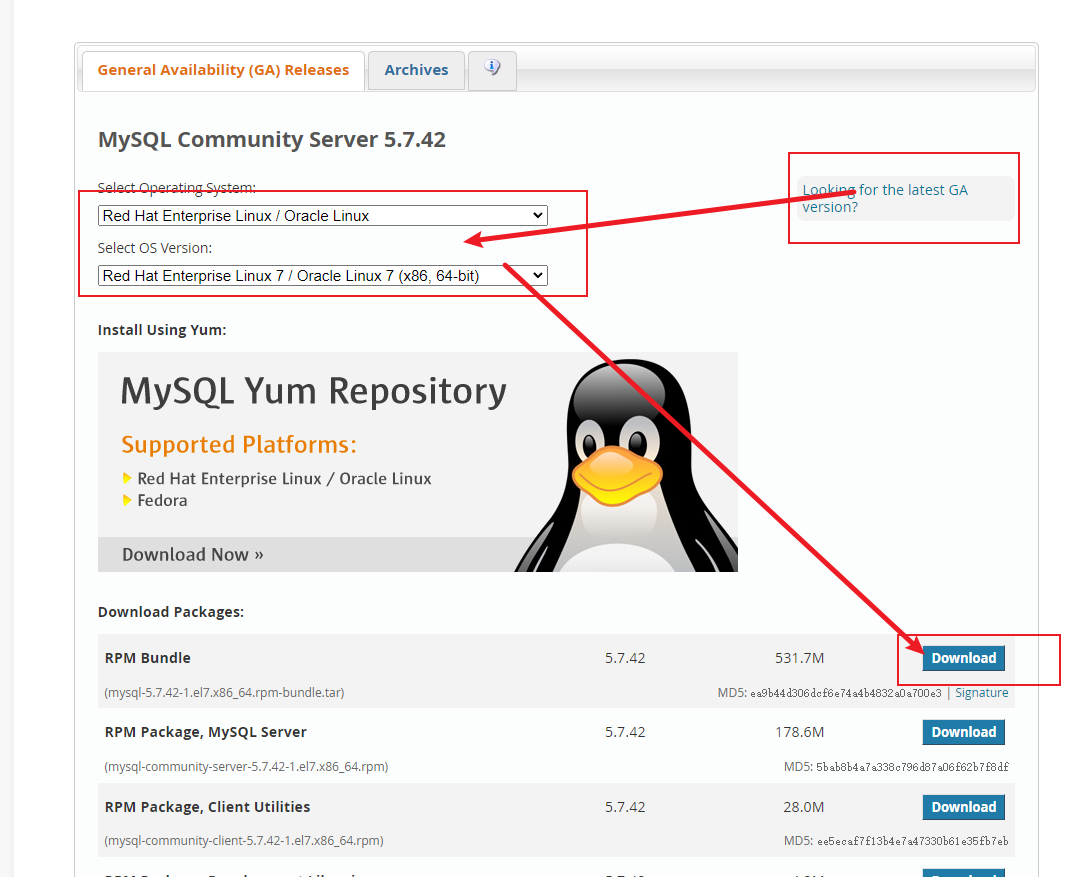Viewport: 1077px width, 877px height.
Task: Click the 531.7M size value
Action: pyautogui.click(x=800, y=658)
